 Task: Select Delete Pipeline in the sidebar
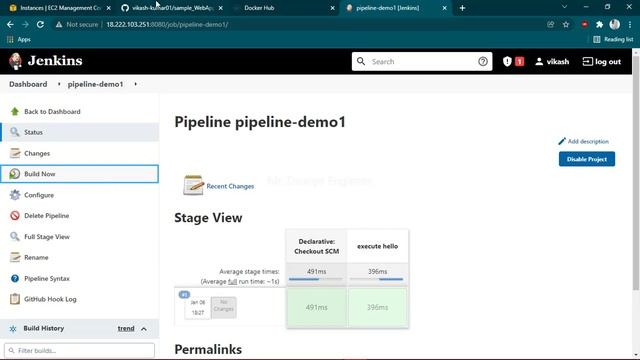tap(46, 216)
